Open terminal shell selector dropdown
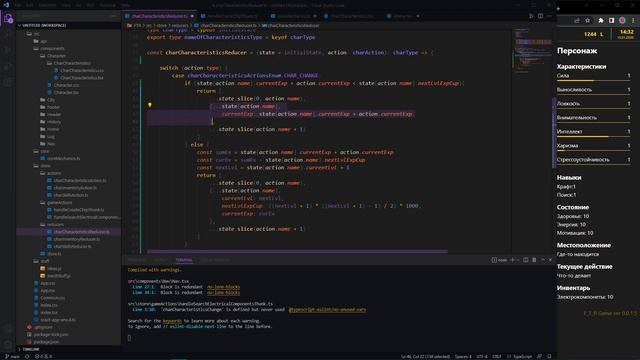 tap(518, 260)
